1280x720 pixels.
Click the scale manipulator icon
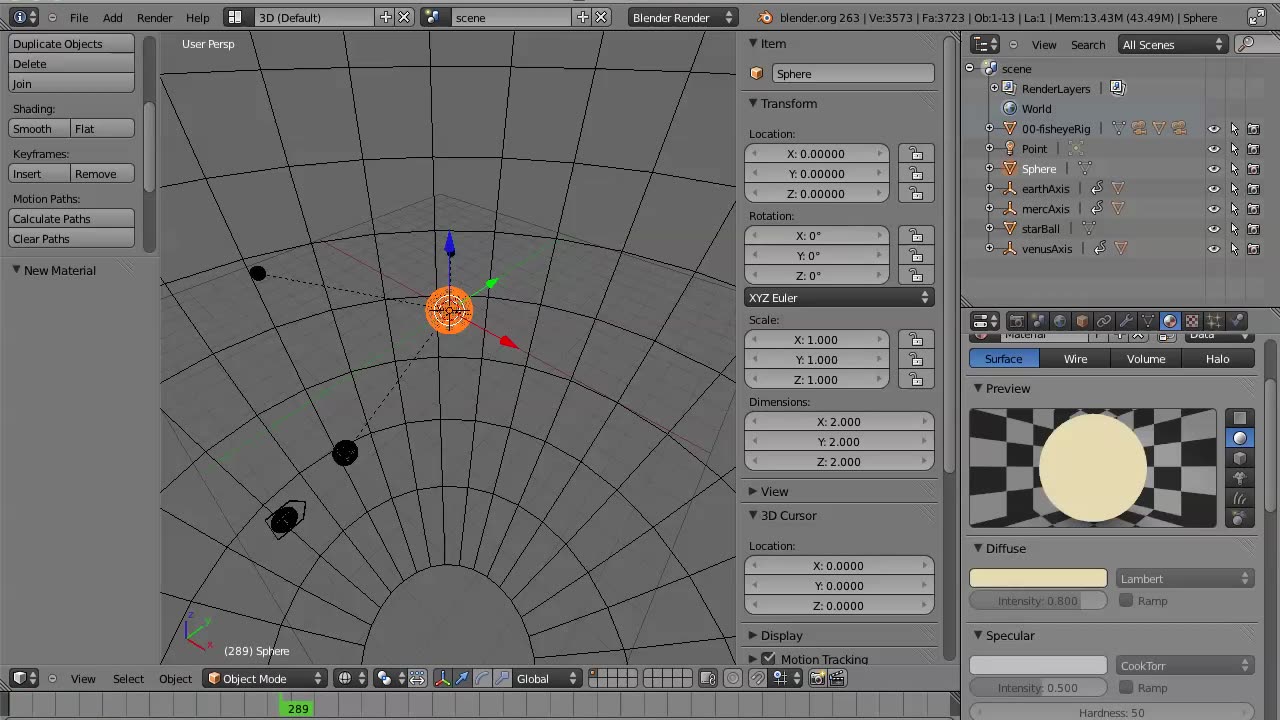point(502,679)
